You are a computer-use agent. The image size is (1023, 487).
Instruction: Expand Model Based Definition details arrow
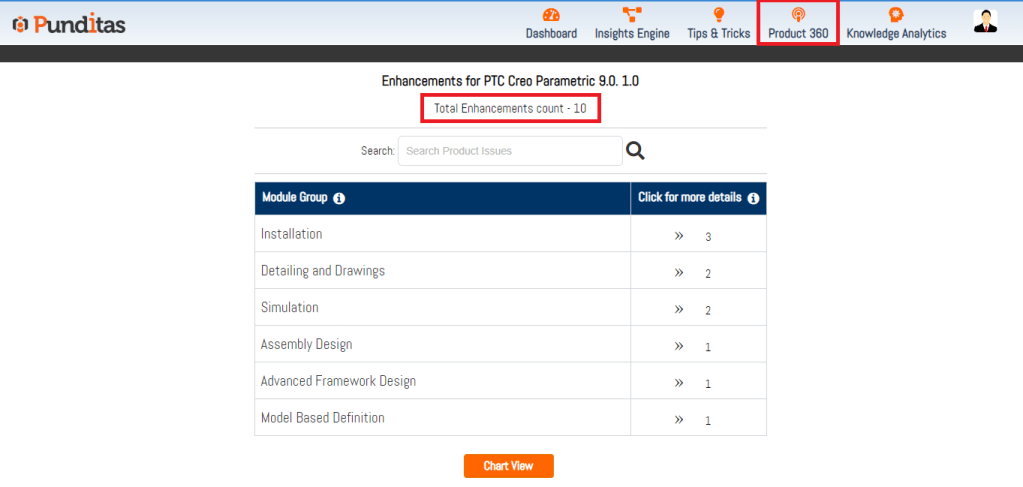click(679, 420)
